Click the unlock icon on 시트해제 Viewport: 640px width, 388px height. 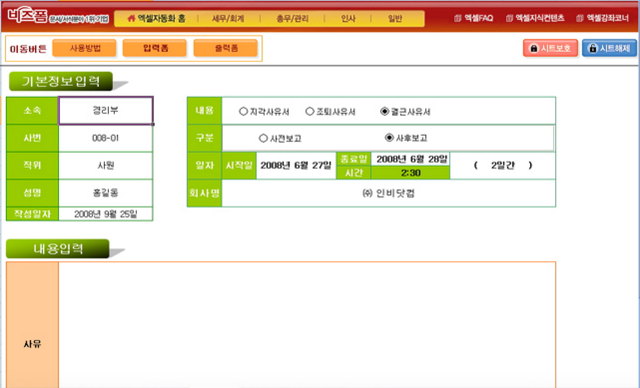593,48
